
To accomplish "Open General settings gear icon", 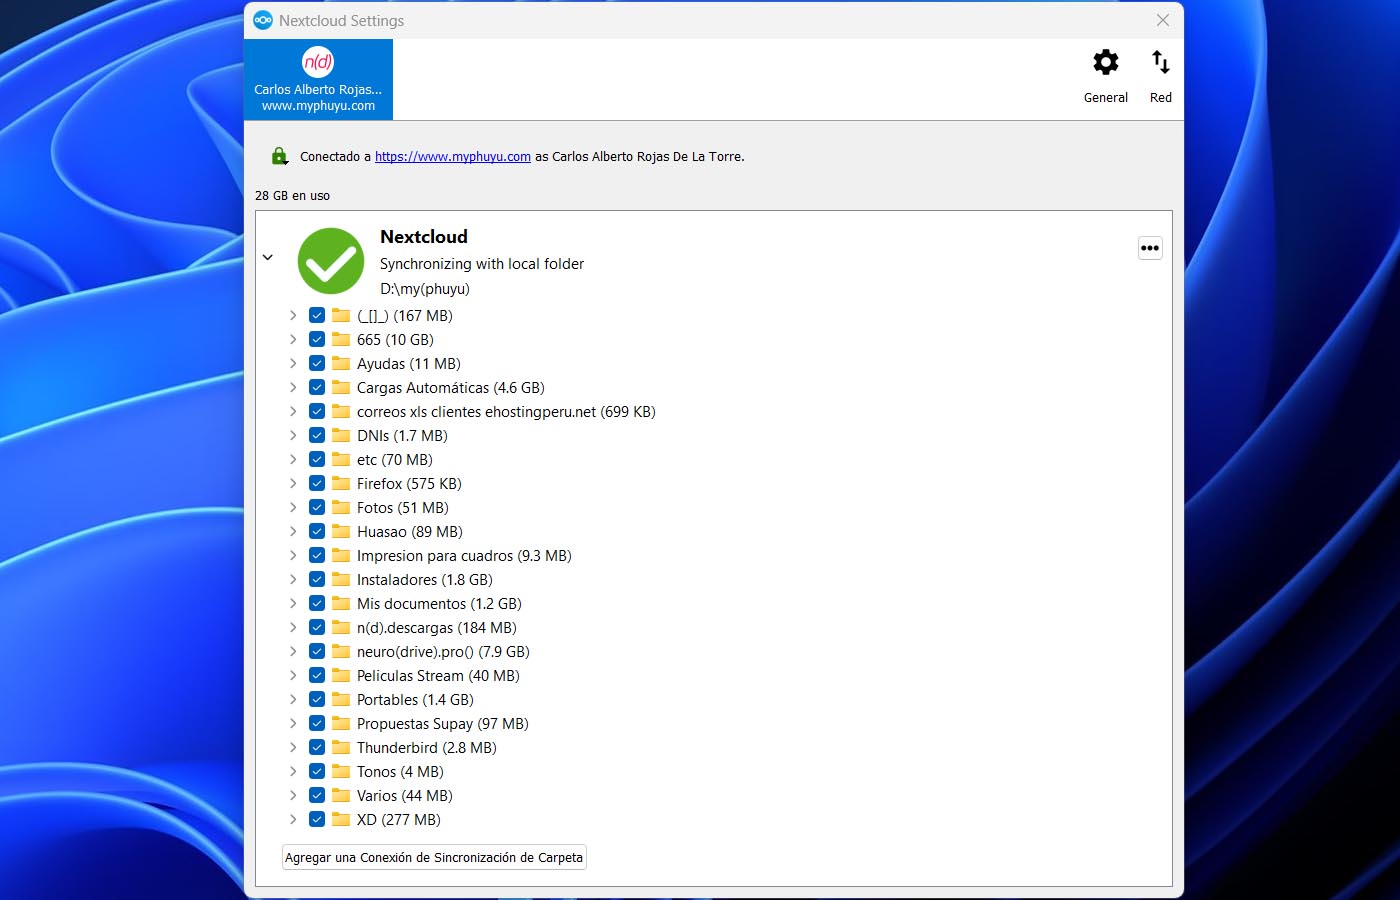I will 1105,63.
